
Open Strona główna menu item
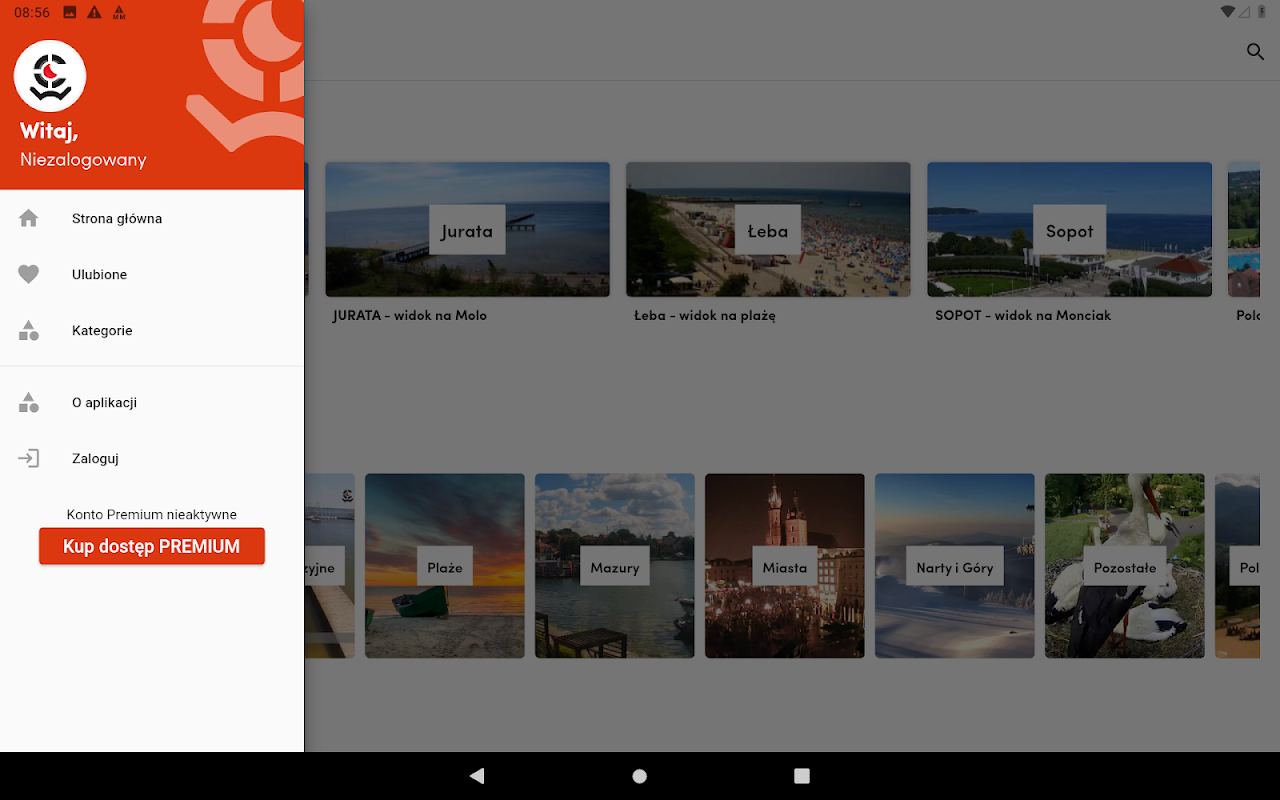click(152, 218)
